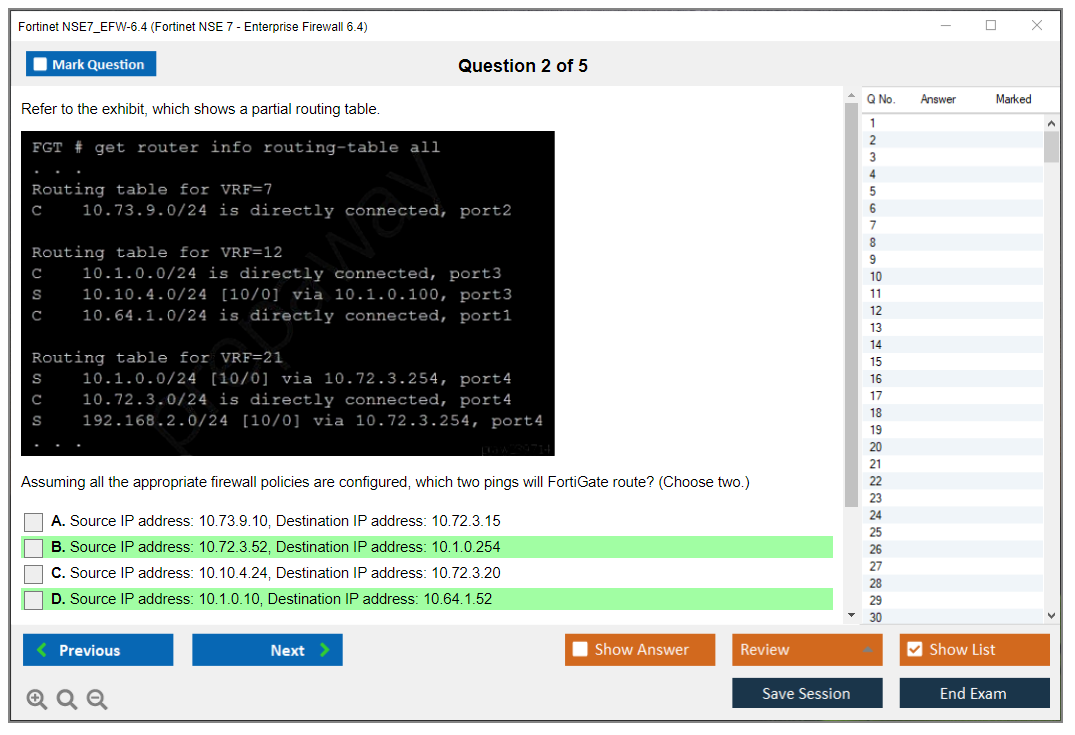
Task: Toggle the Show List checkbox
Action: 914,650
